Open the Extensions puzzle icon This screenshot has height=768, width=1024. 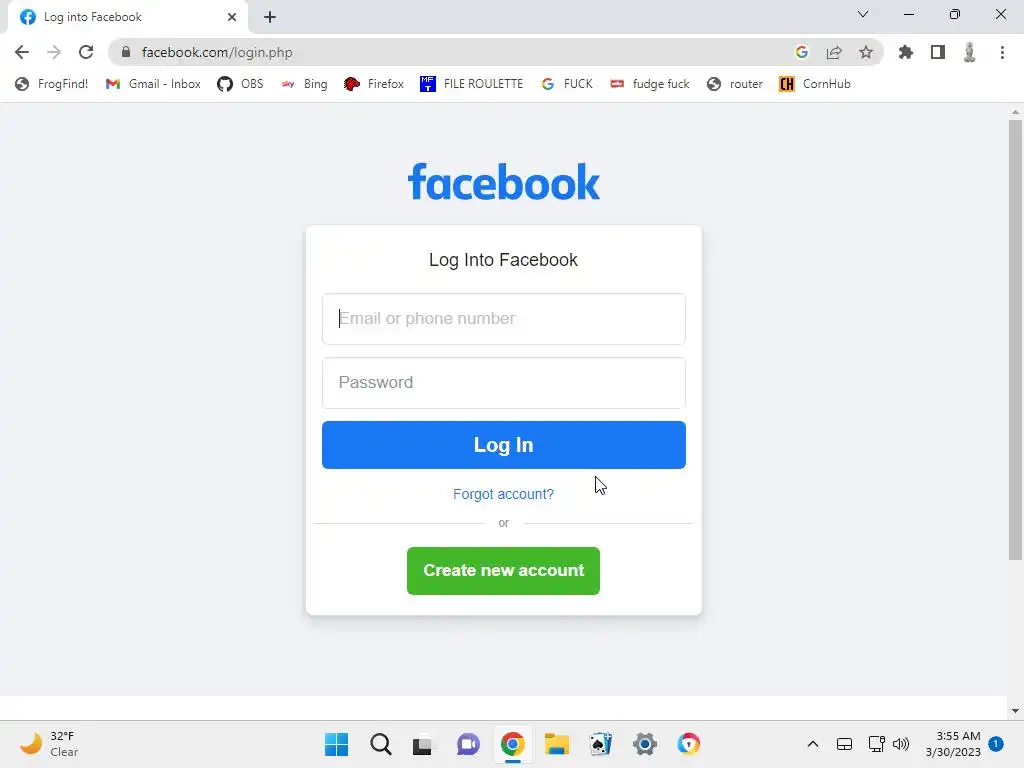906,52
